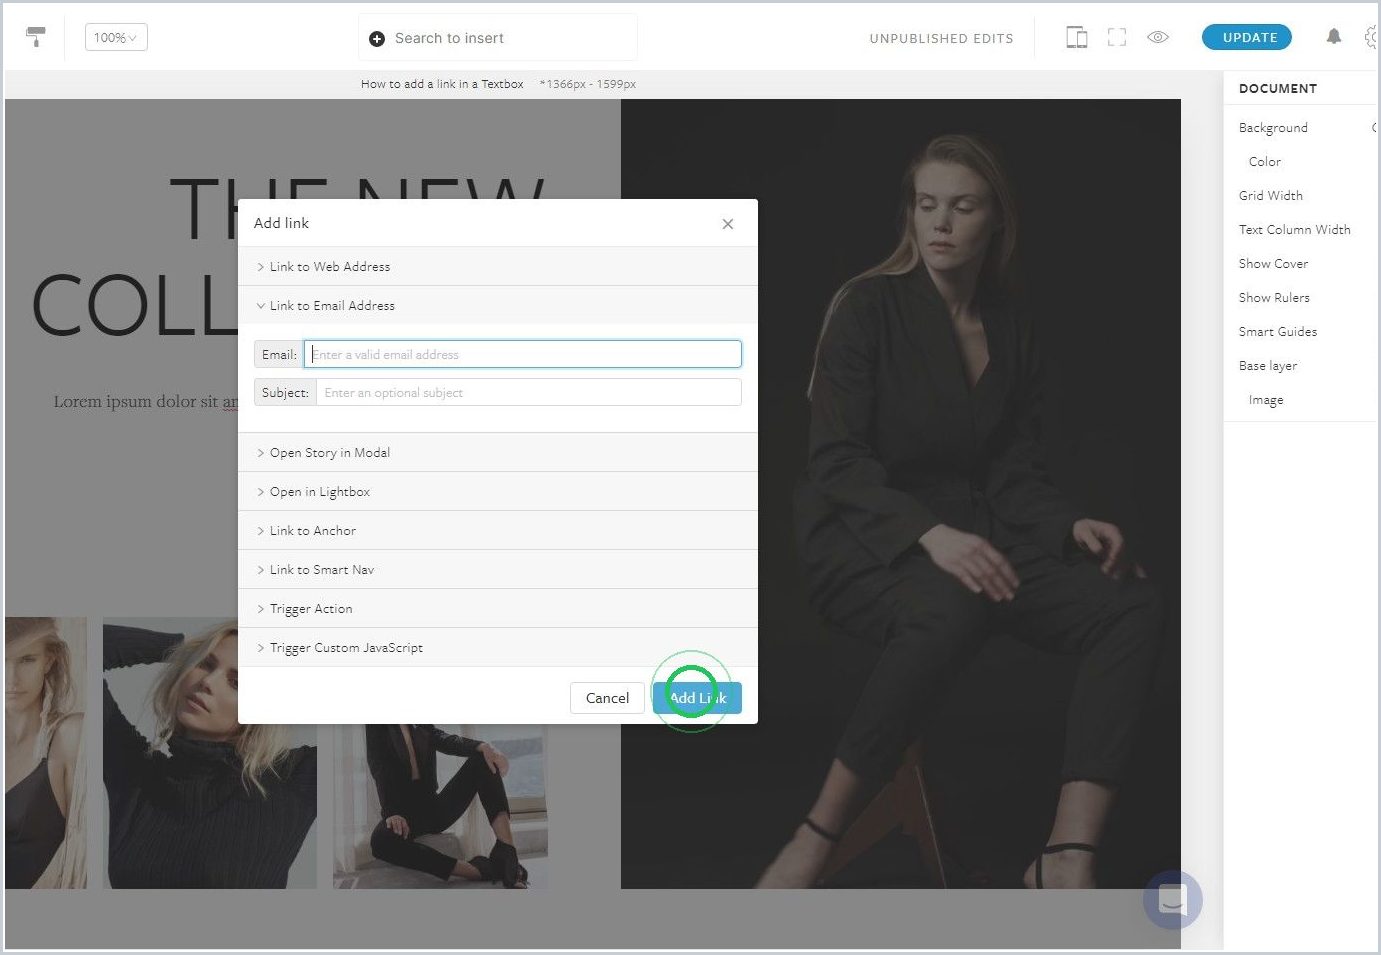Close the Add link dialog
1381x955 pixels.
tap(728, 224)
